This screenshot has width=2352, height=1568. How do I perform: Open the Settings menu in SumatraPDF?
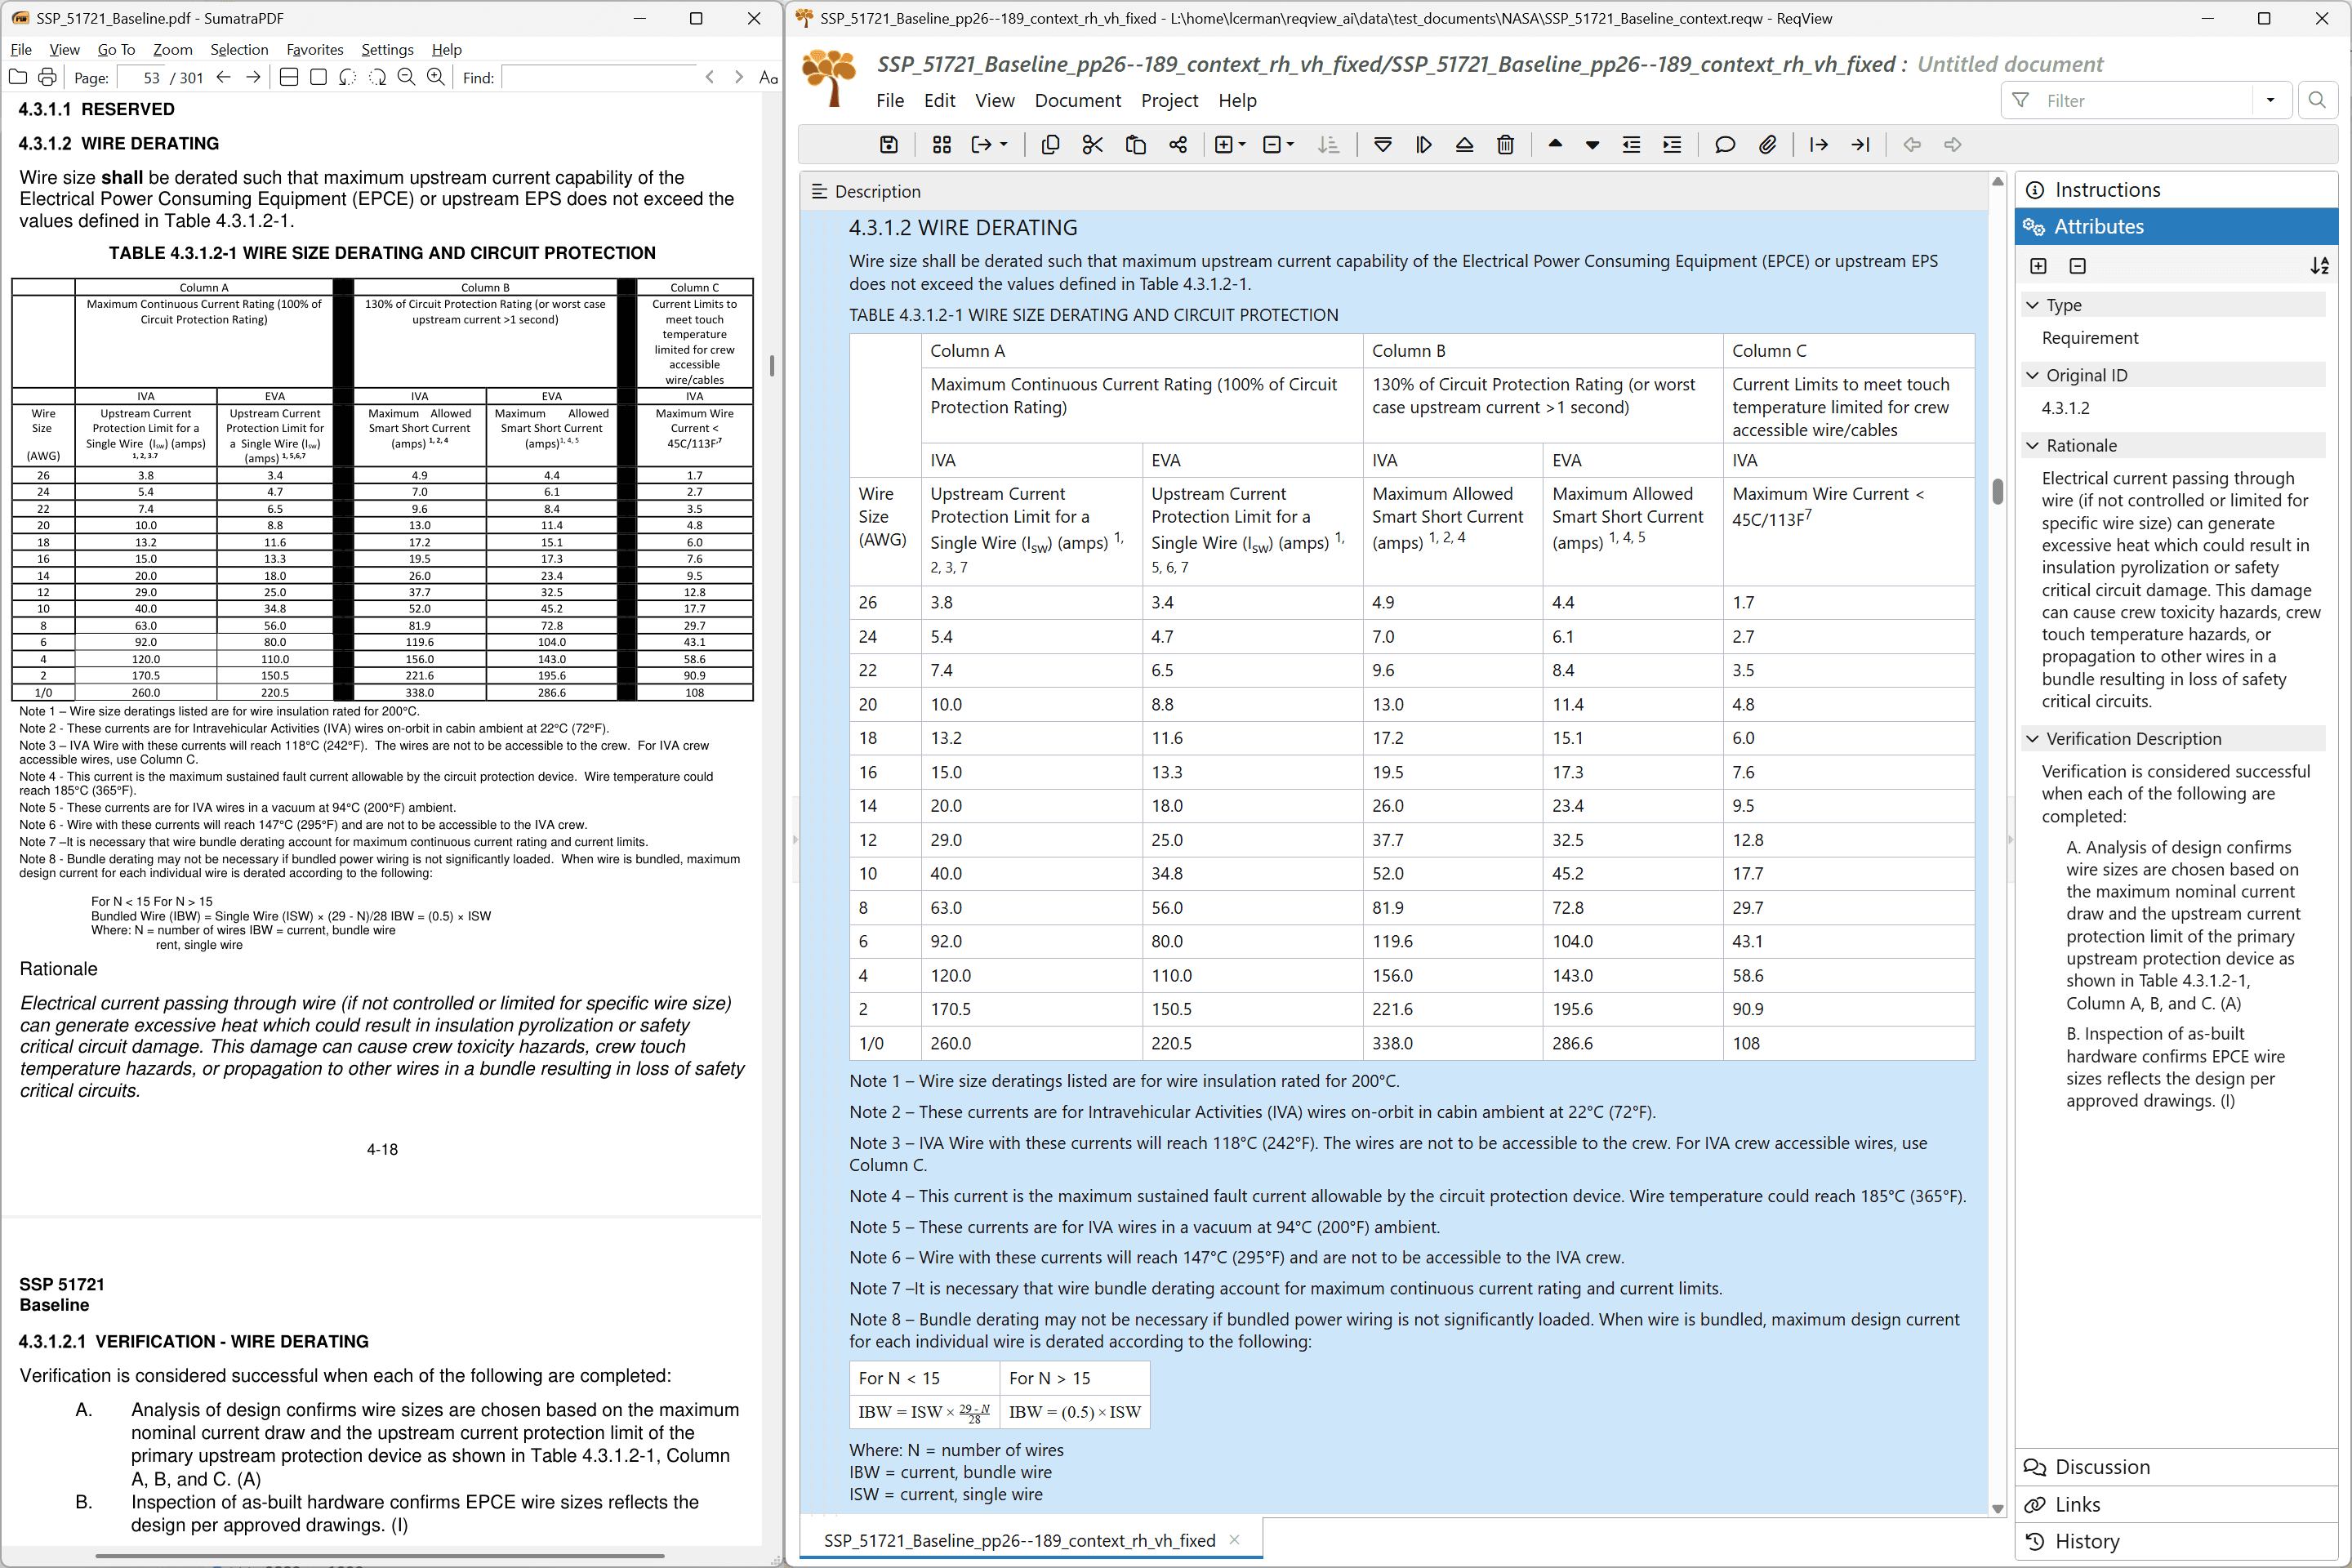[x=387, y=50]
